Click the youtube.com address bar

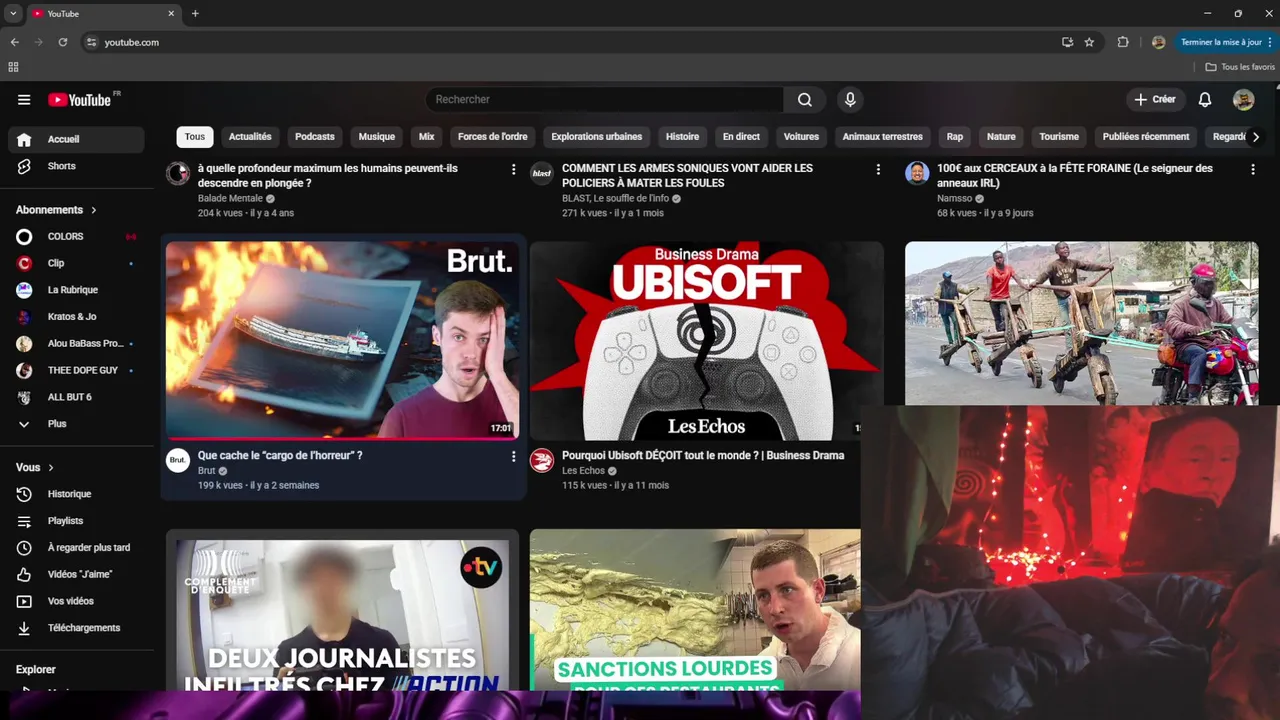pos(570,42)
